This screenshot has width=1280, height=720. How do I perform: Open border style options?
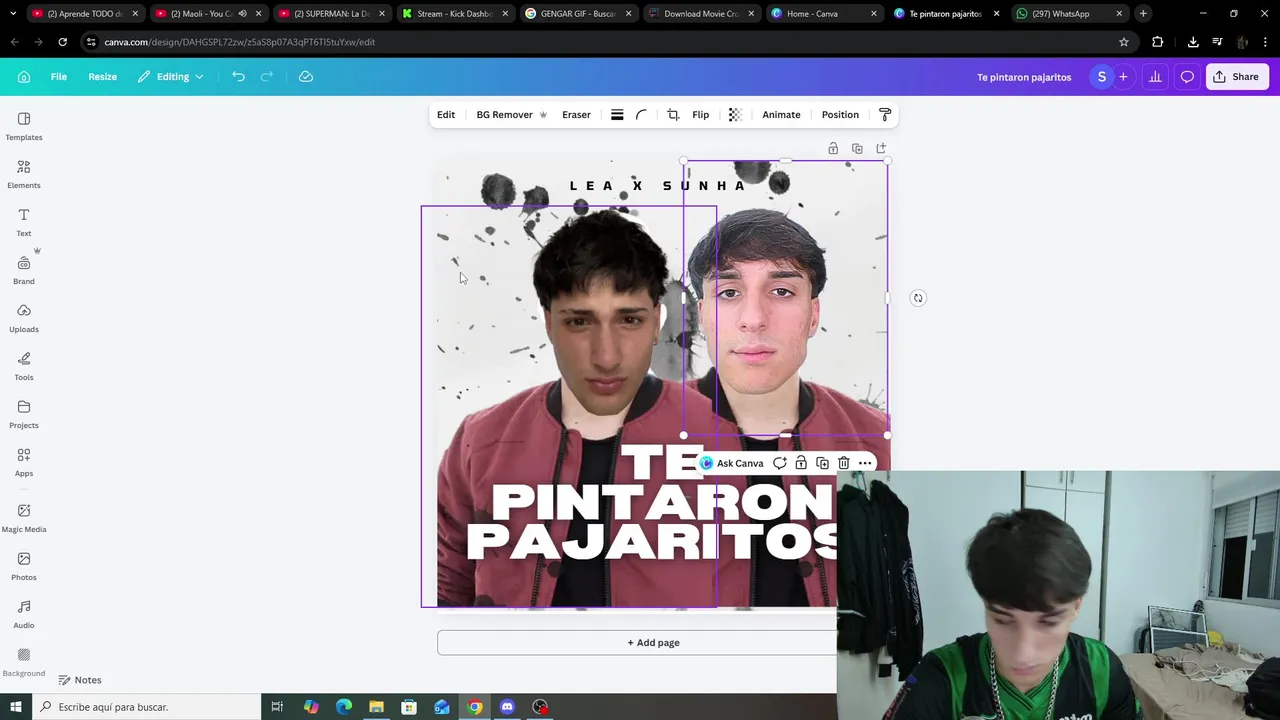click(617, 115)
